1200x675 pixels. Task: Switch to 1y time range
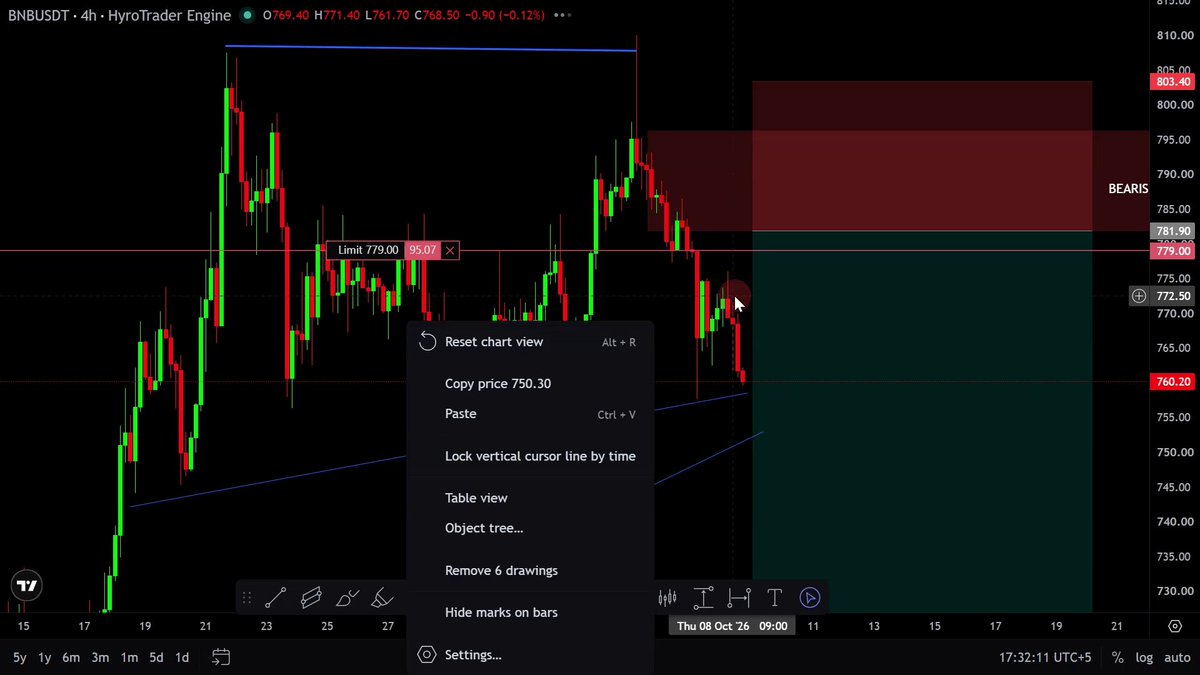45,657
